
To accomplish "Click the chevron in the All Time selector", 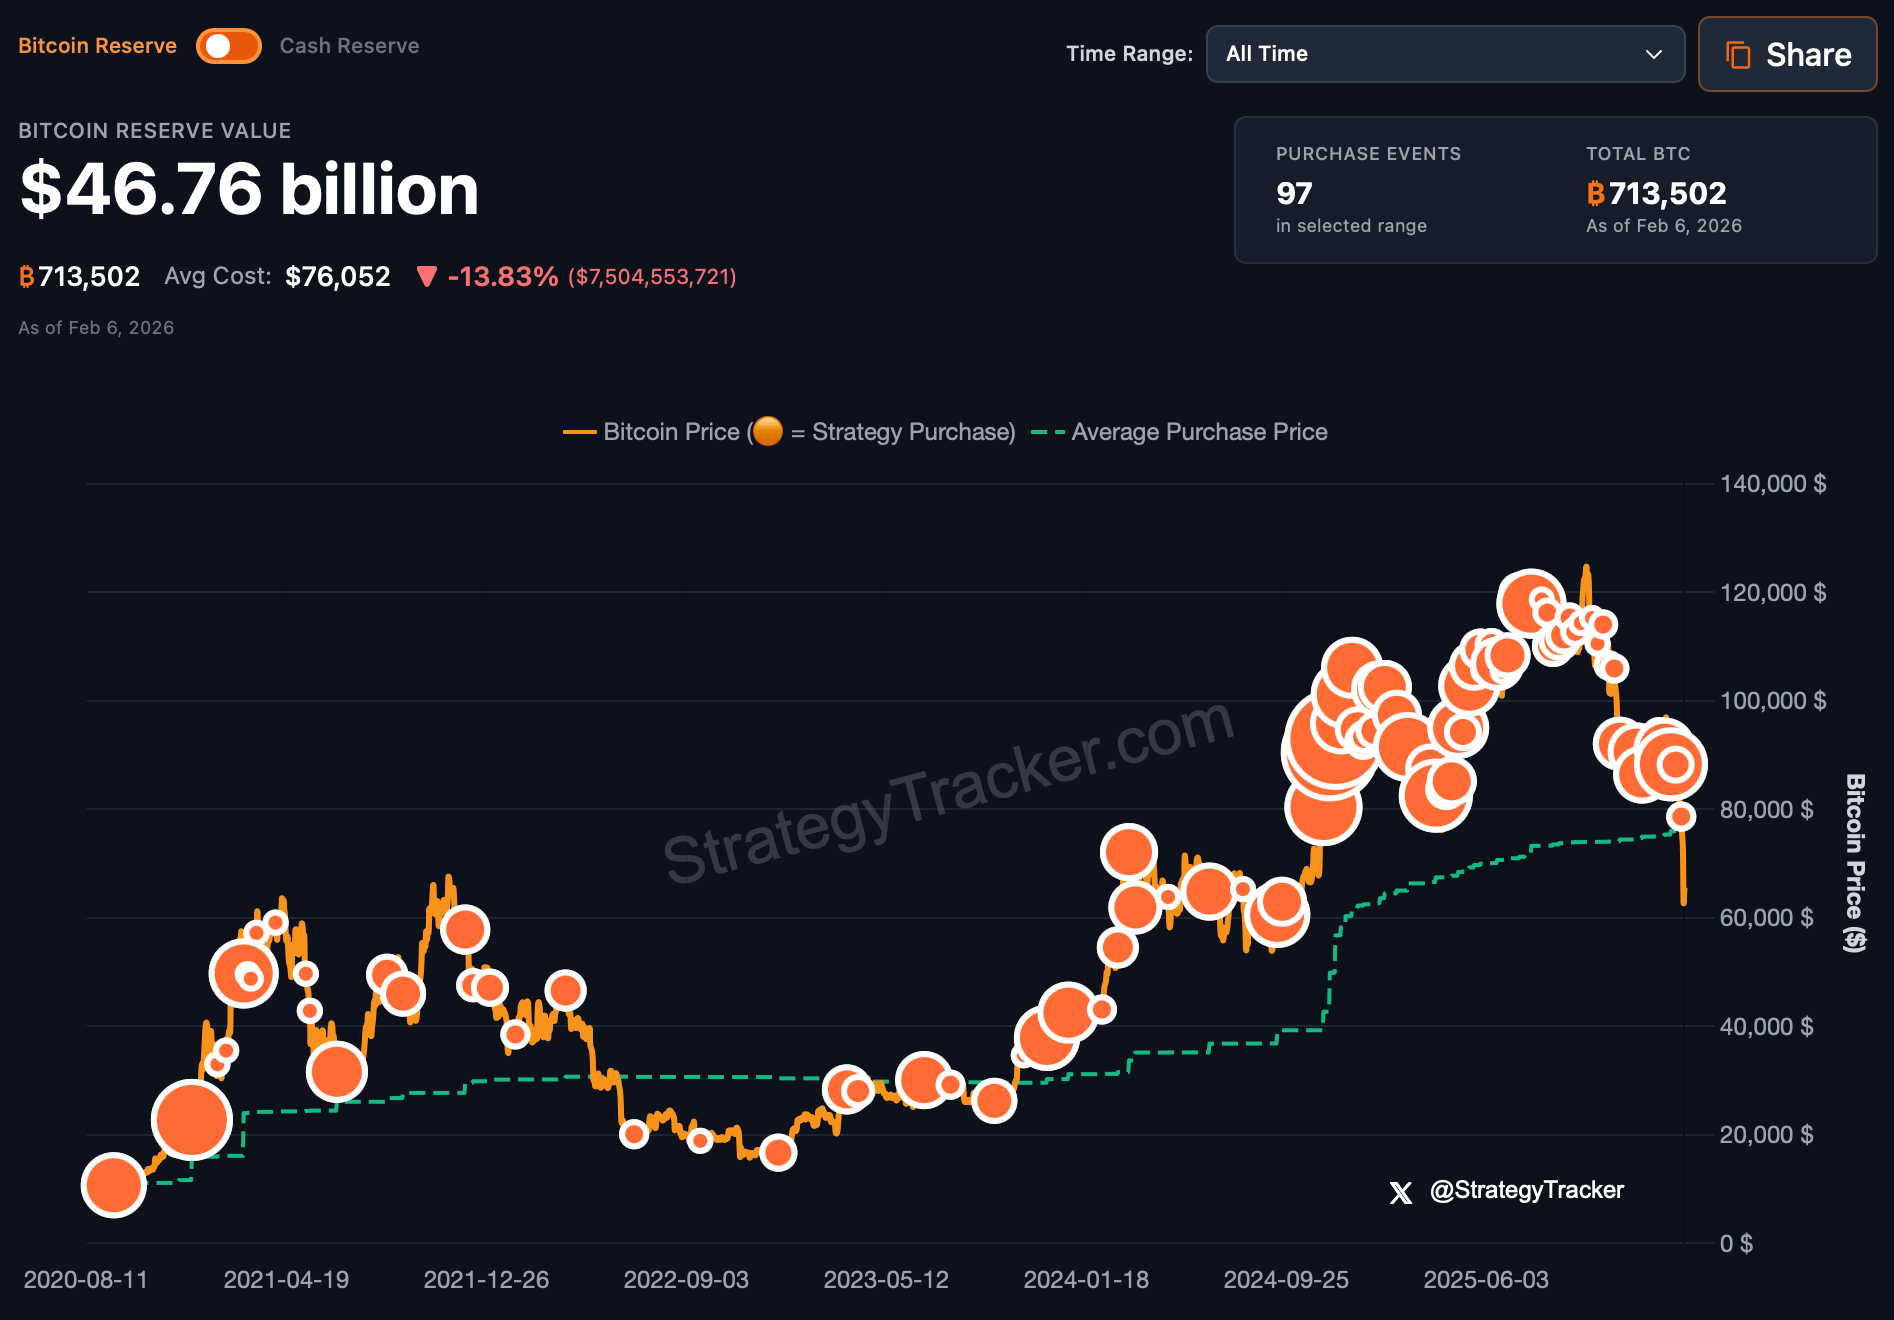I will (x=1652, y=55).
